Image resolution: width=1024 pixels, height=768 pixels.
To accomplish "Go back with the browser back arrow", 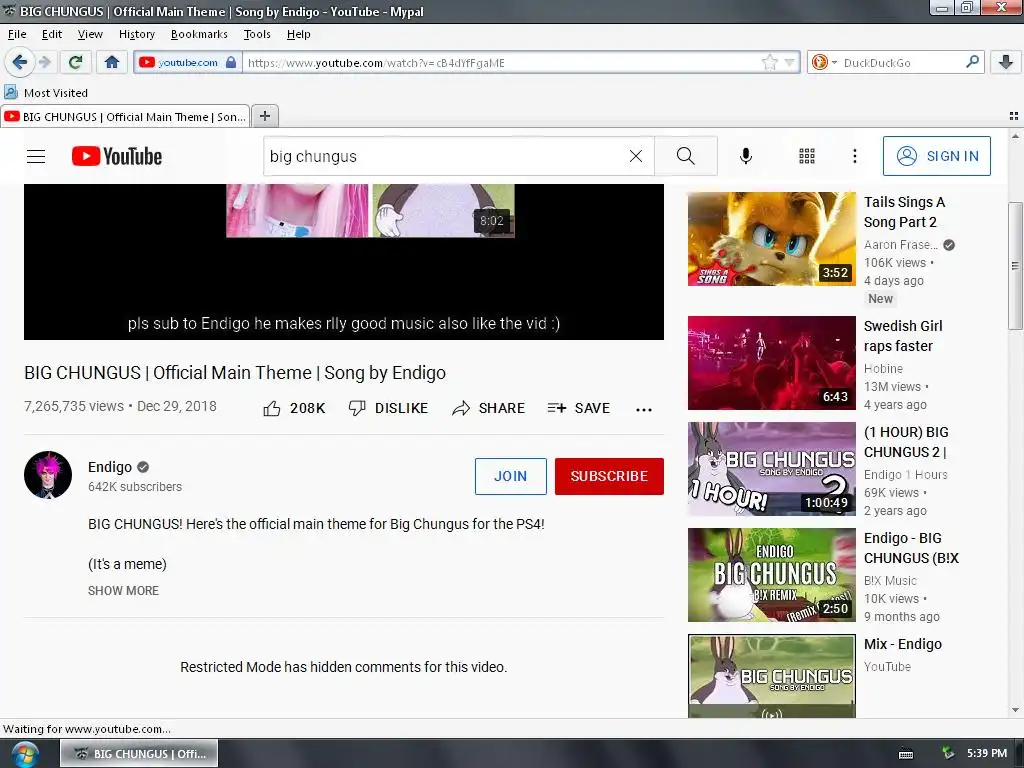I will (20, 62).
